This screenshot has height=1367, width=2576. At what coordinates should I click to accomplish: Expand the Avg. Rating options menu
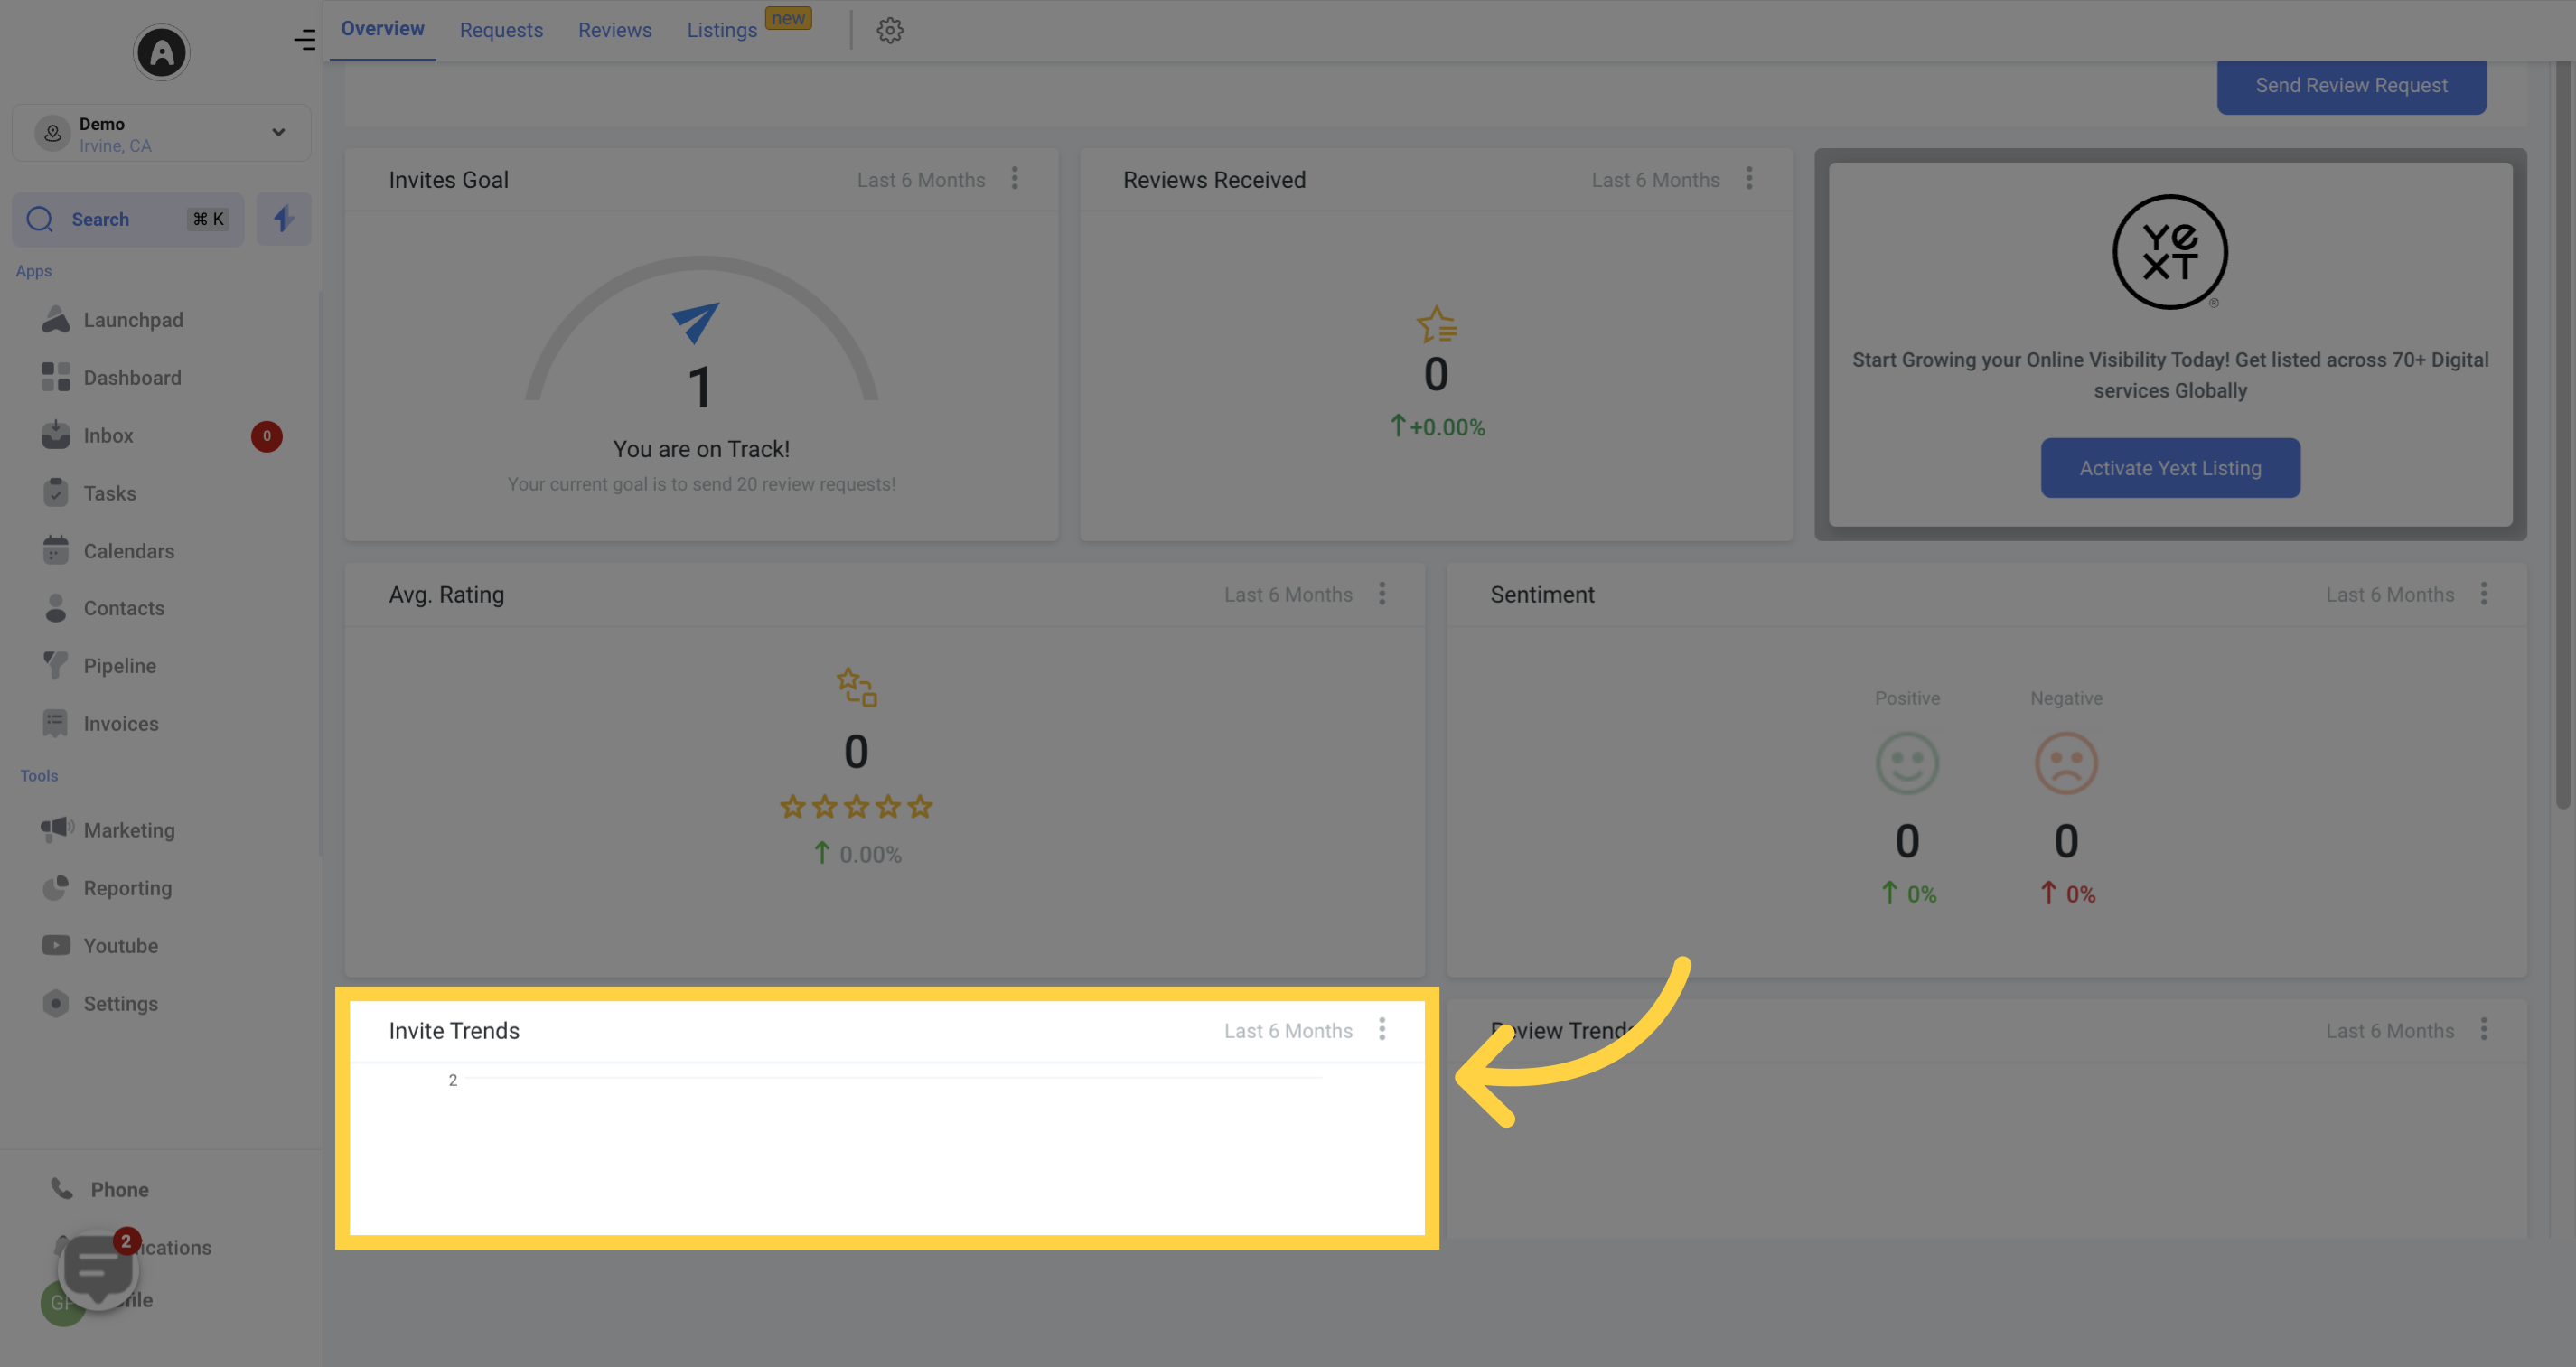[1382, 594]
